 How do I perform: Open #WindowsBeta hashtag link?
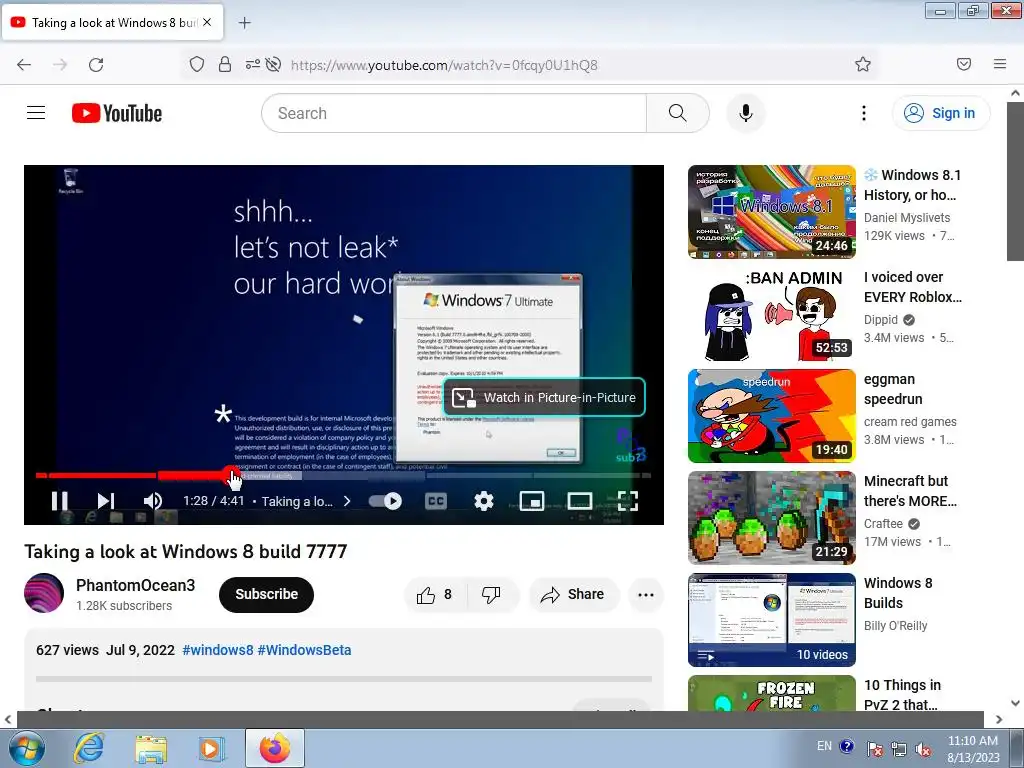point(304,650)
